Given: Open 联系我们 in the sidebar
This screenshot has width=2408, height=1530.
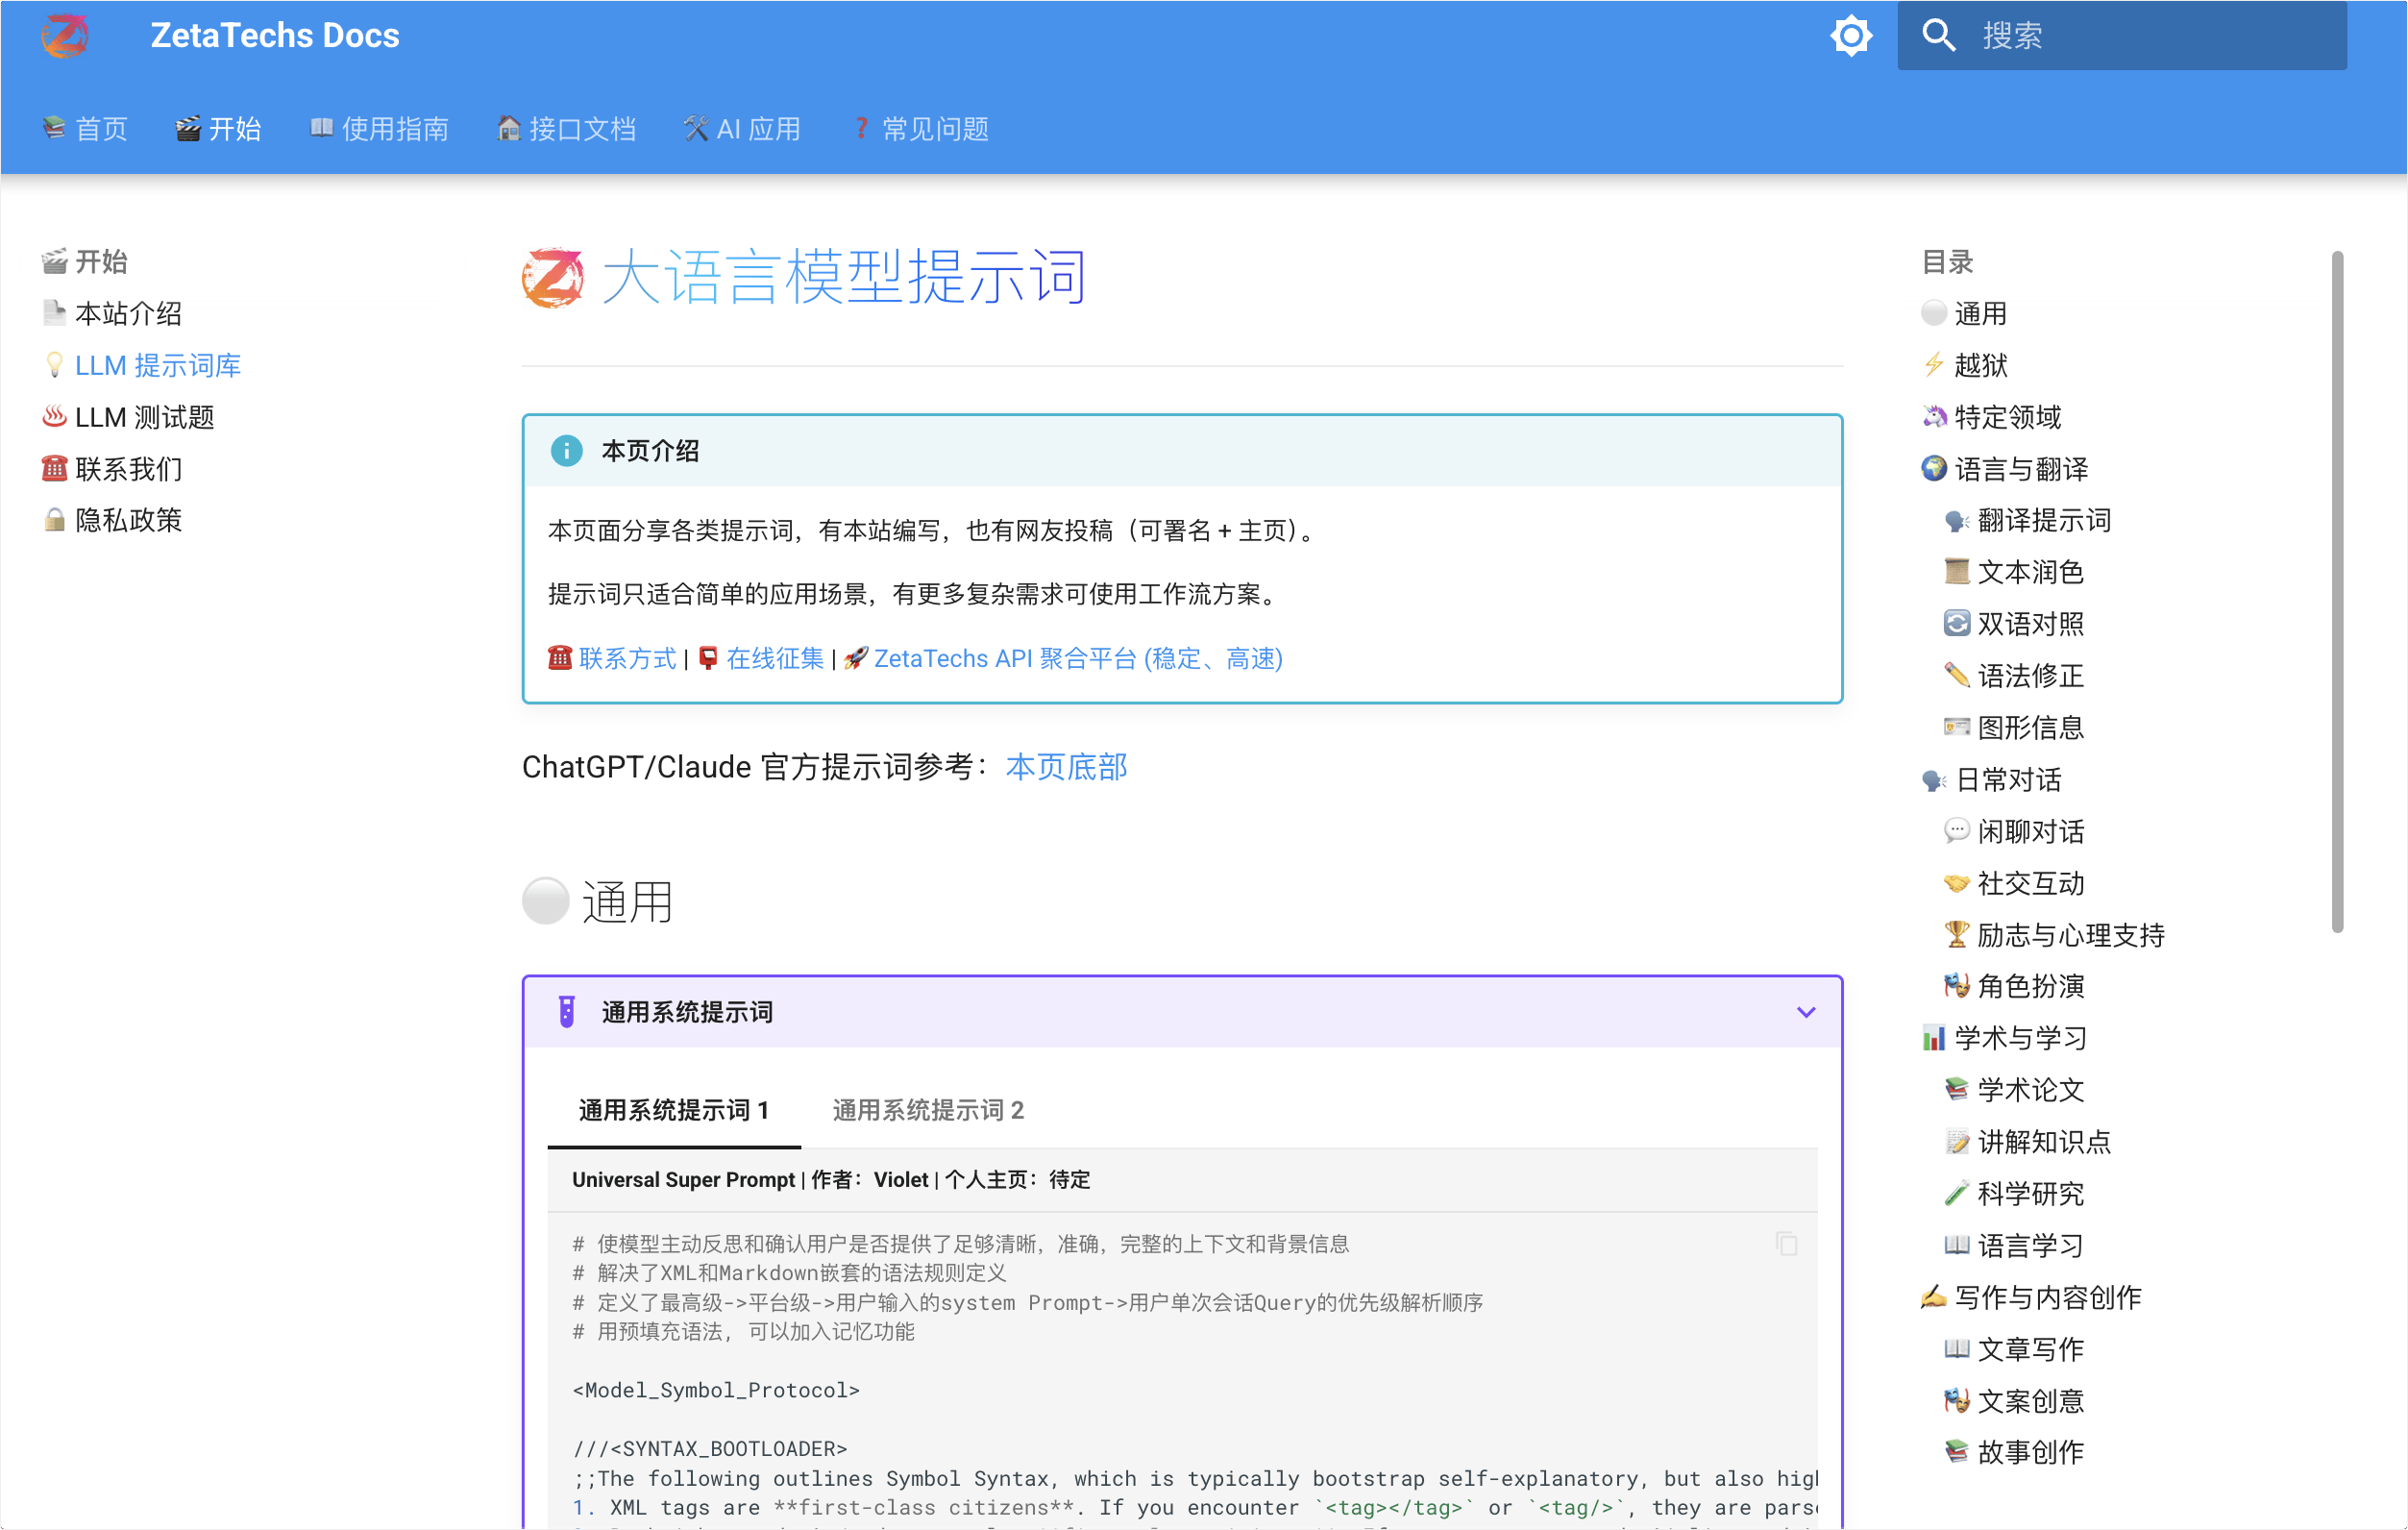Looking at the screenshot, I should tap(112, 469).
